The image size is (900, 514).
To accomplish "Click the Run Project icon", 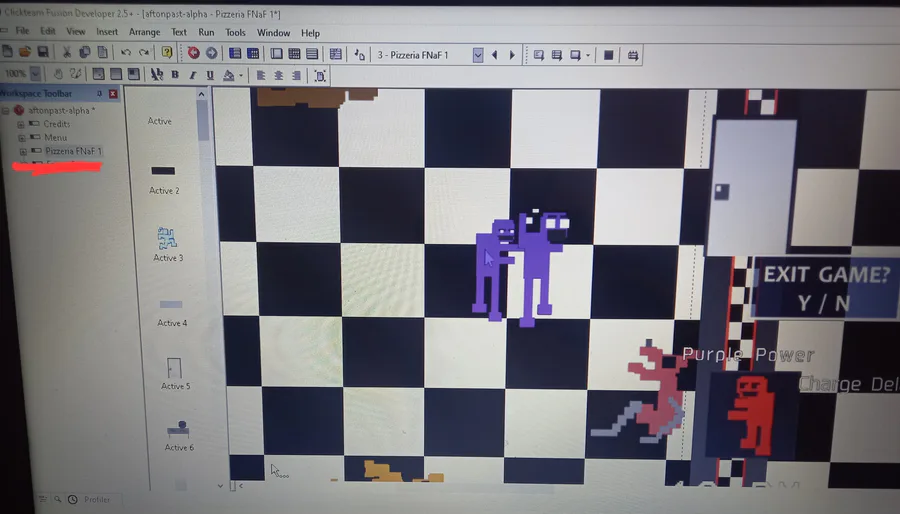I will point(538,55).
